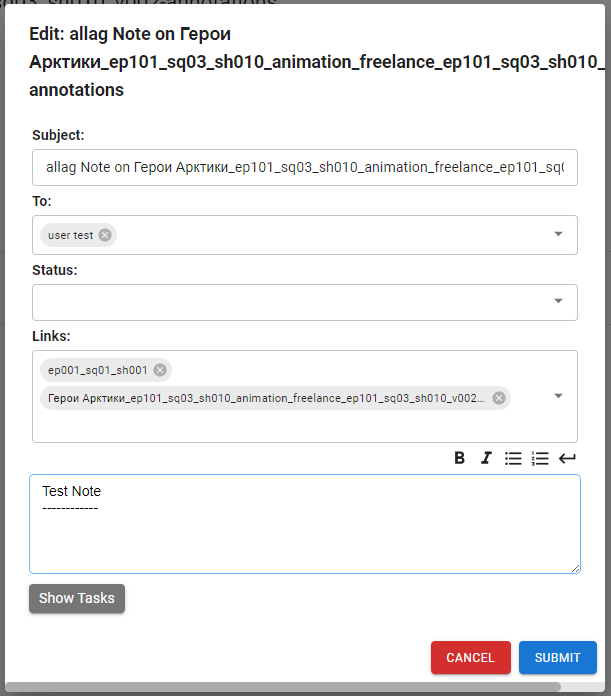
Task: Expand the Status dropdown
Action: pyautogui.click(x=558, y=302)
